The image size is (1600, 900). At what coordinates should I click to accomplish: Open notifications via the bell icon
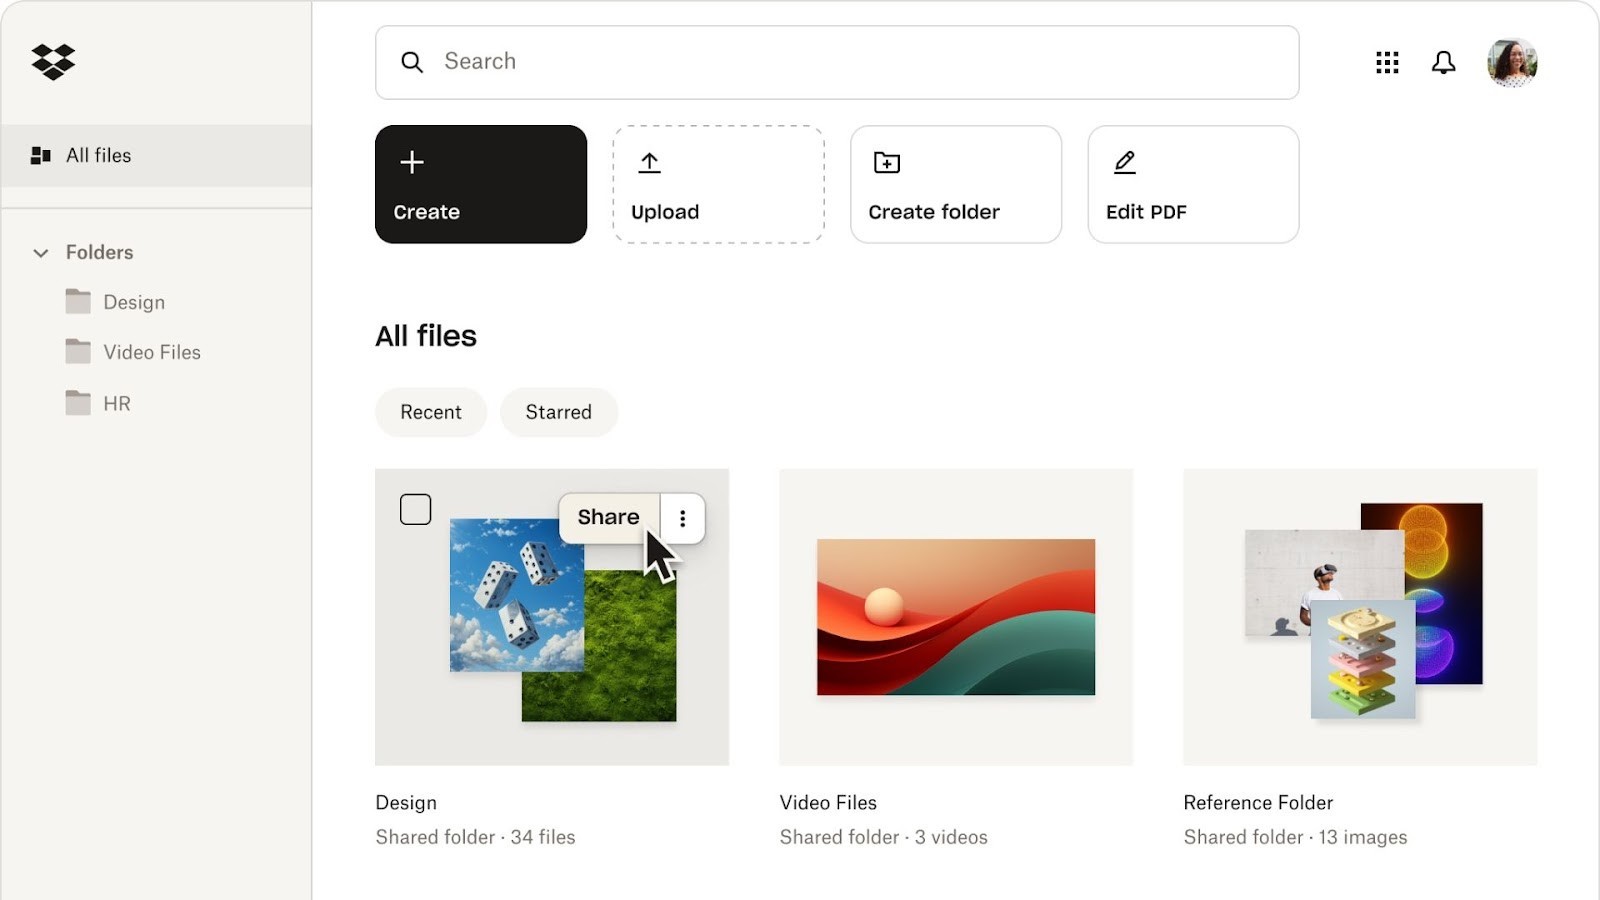(x=1443, y=62)
